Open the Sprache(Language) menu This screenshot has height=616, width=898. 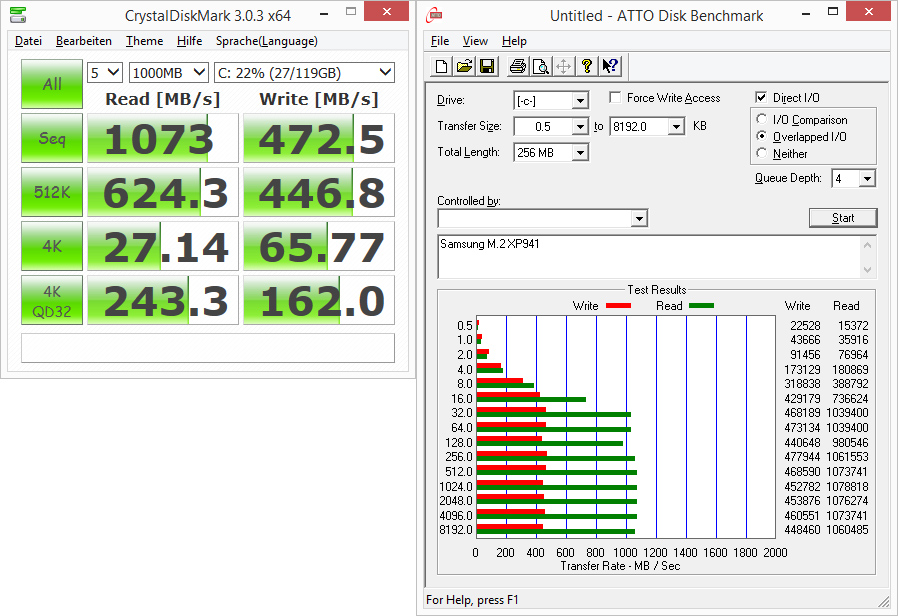267,41
